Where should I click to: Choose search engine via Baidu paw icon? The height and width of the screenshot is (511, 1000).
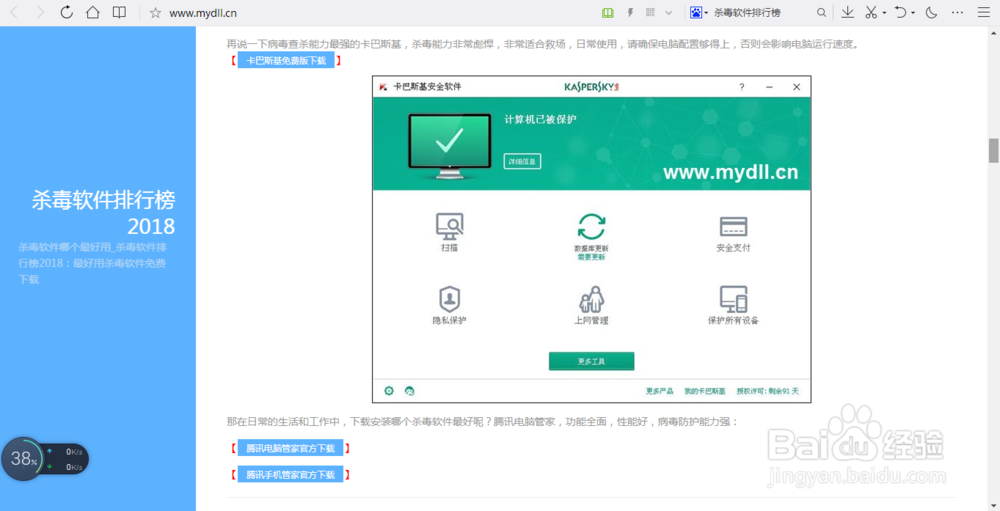696,13
